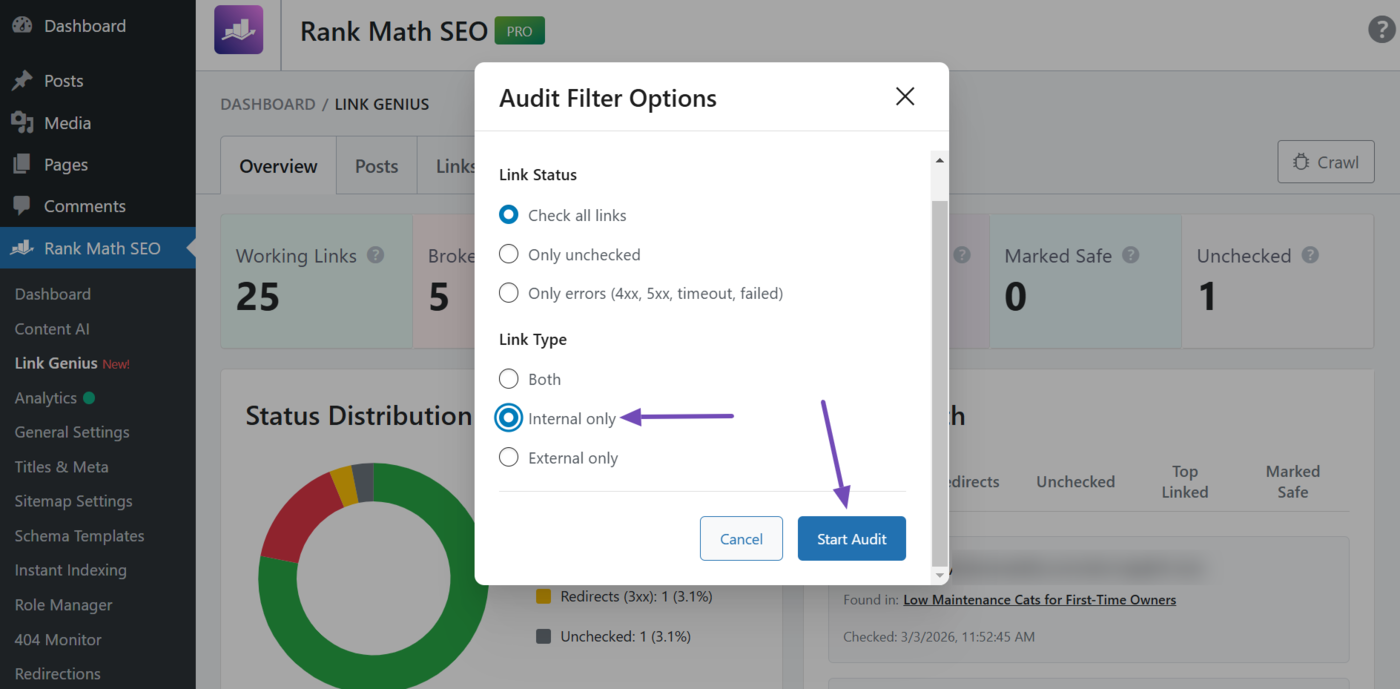Click the modal scrollbar down arrow

point(938,575)
